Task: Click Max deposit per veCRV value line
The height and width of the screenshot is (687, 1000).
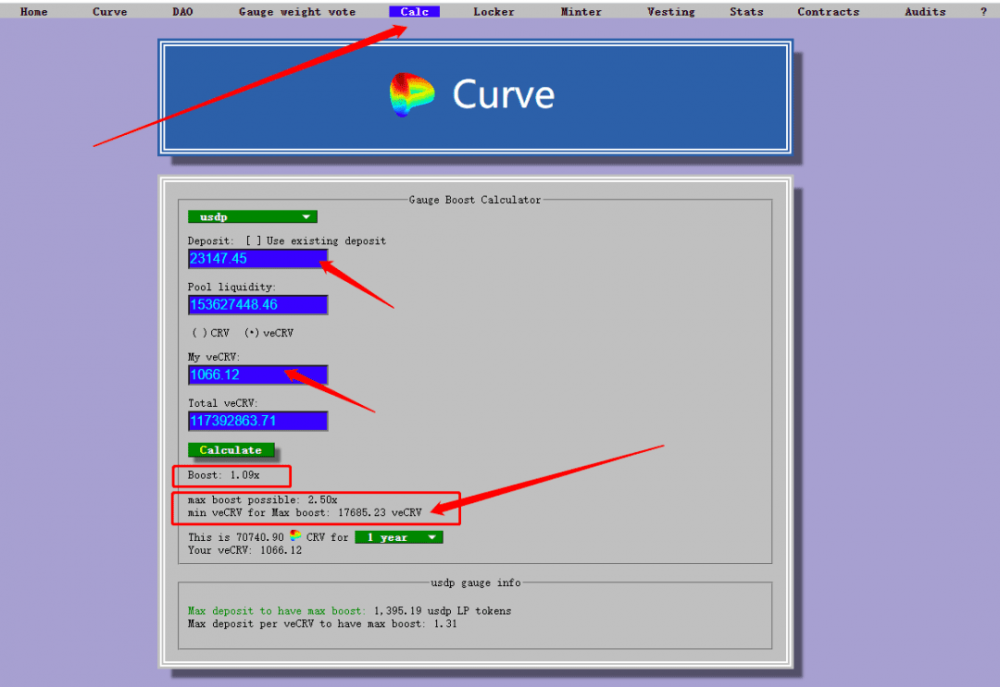Action: tap(322, 623)
